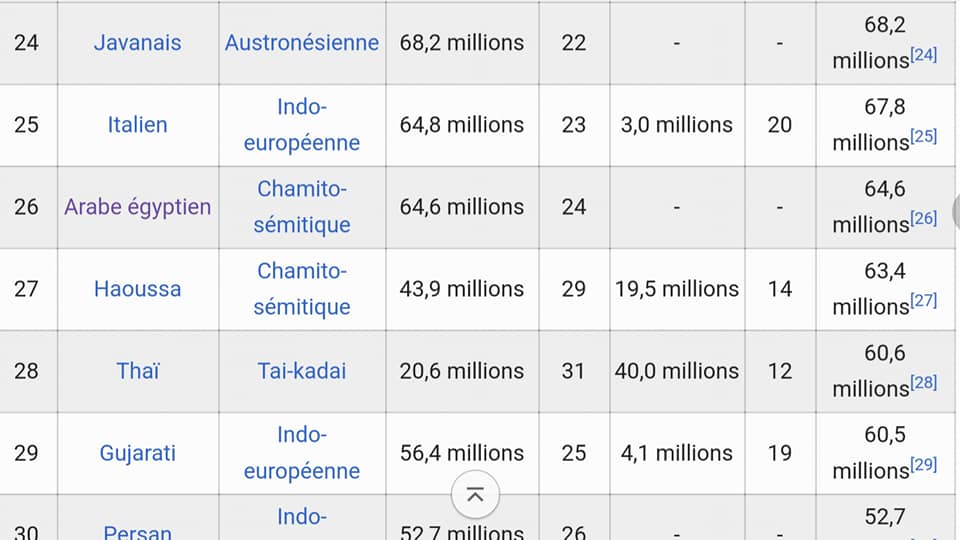Open the Gujarati language link
Image resolution: width=960 pixels, height=540 pixels.
coord(137,453)
